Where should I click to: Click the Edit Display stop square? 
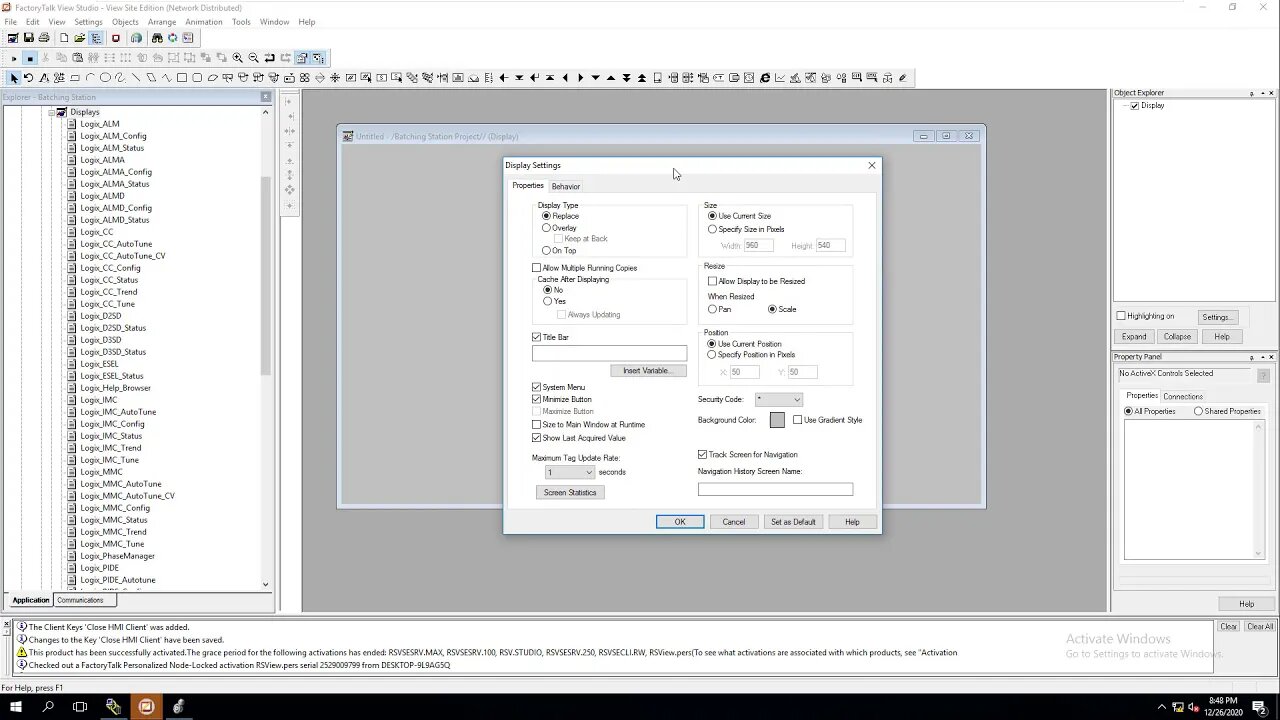point(30,58)
